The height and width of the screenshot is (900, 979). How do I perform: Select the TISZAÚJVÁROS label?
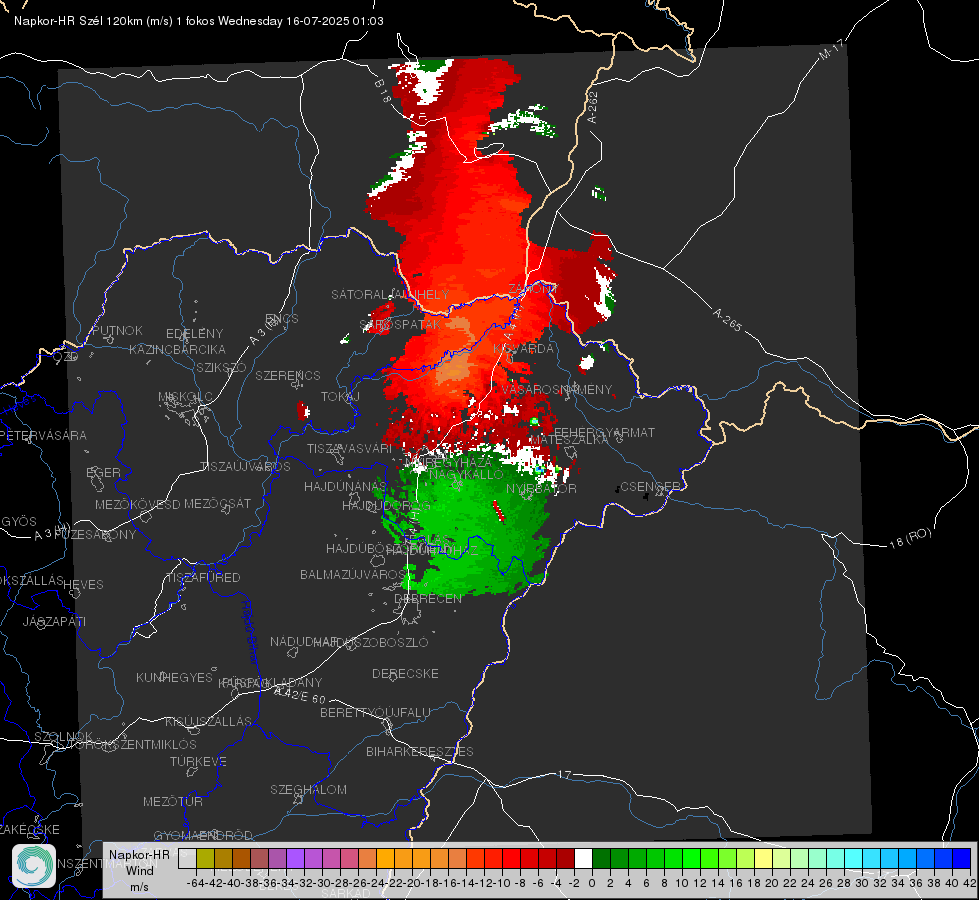[x=245, y=467]
